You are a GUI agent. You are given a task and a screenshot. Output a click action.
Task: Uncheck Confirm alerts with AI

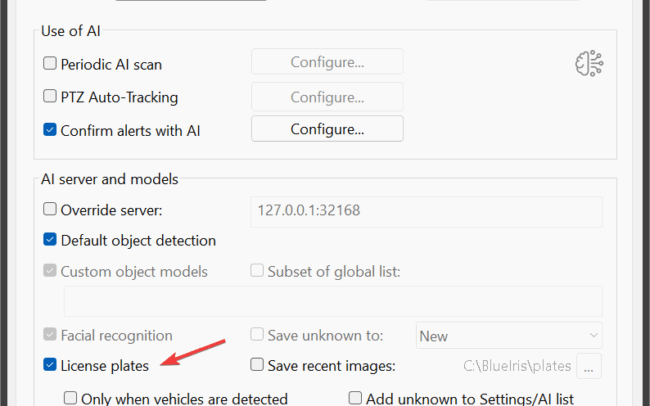[x=50, y=129]
